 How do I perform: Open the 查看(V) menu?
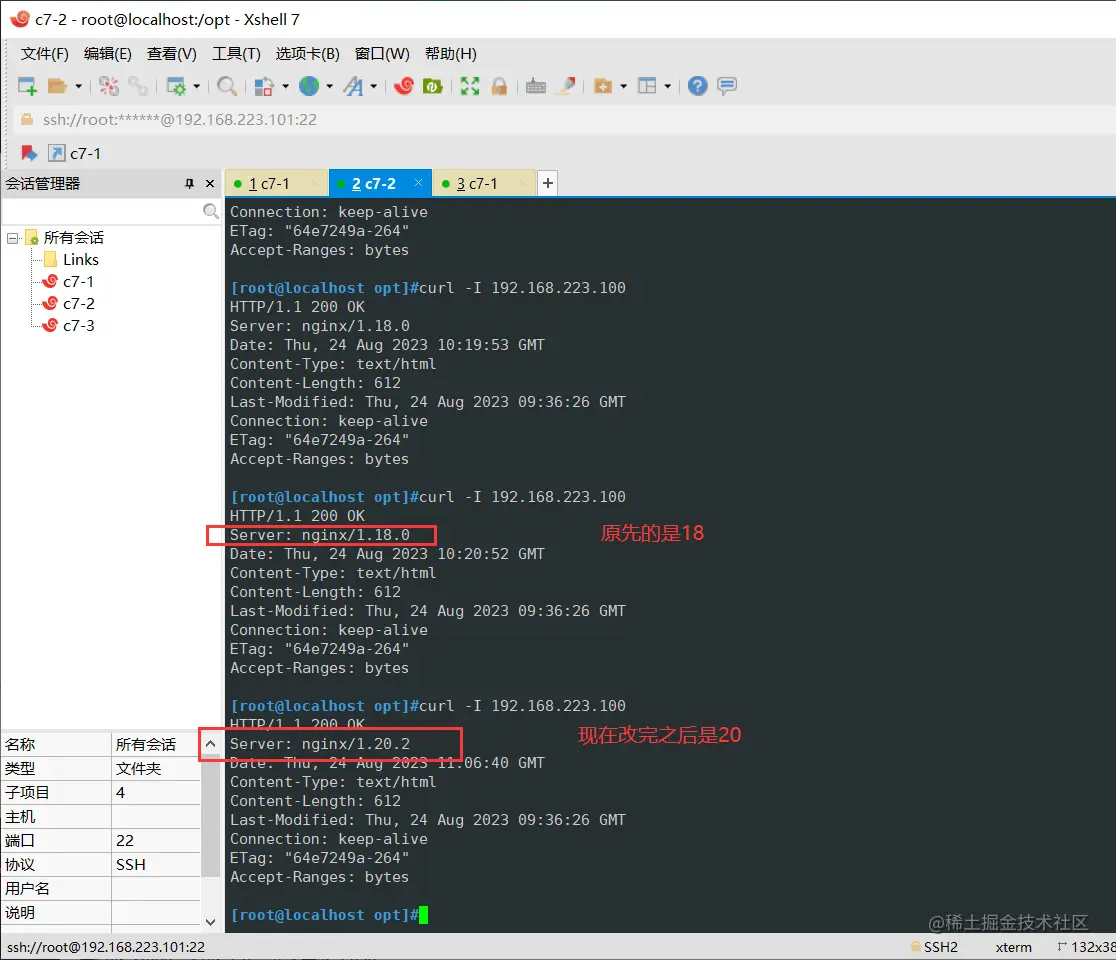(x=172, y=54)
